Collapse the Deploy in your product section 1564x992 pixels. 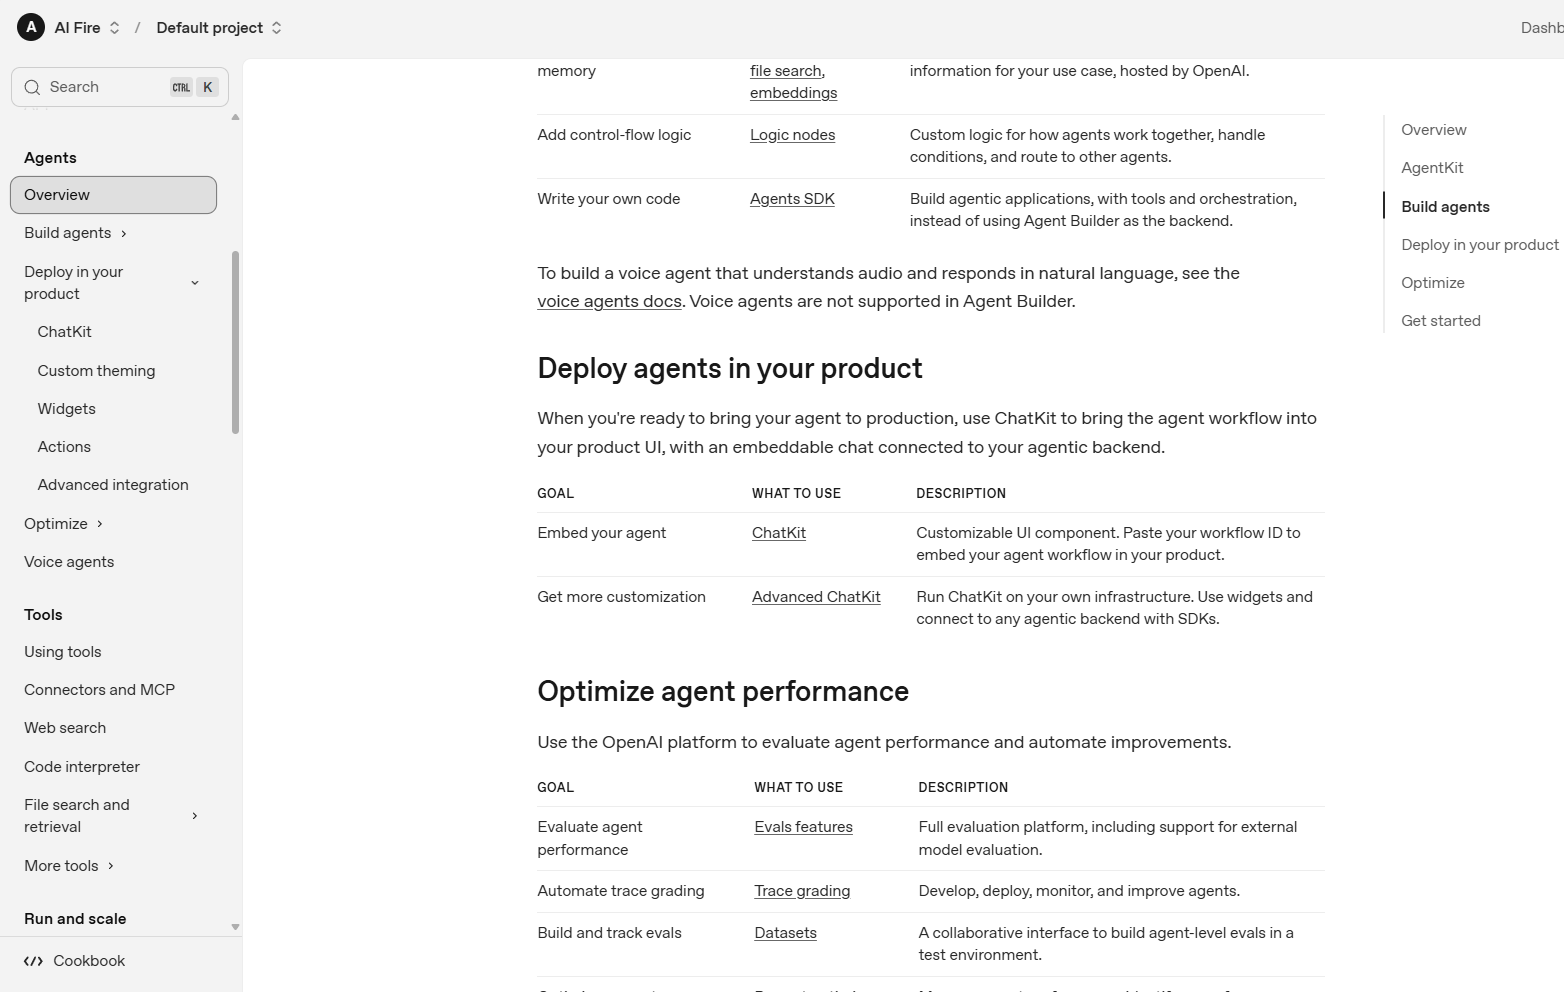click(x=194, y=283)
